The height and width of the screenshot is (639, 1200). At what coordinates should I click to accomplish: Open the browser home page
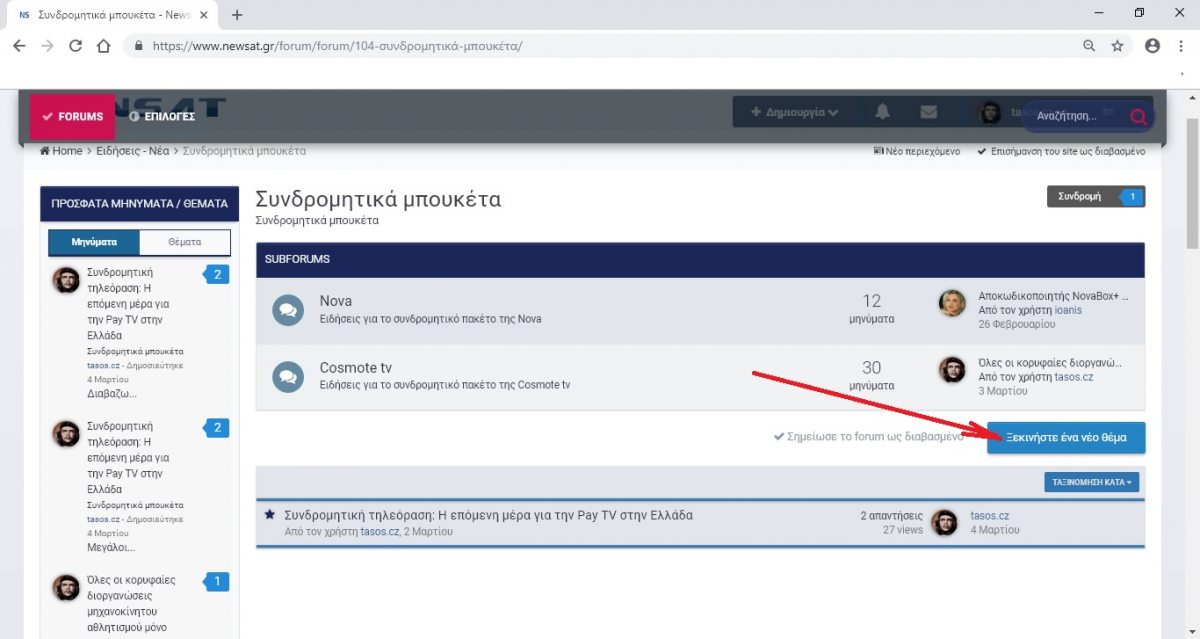tap(103, 46)
